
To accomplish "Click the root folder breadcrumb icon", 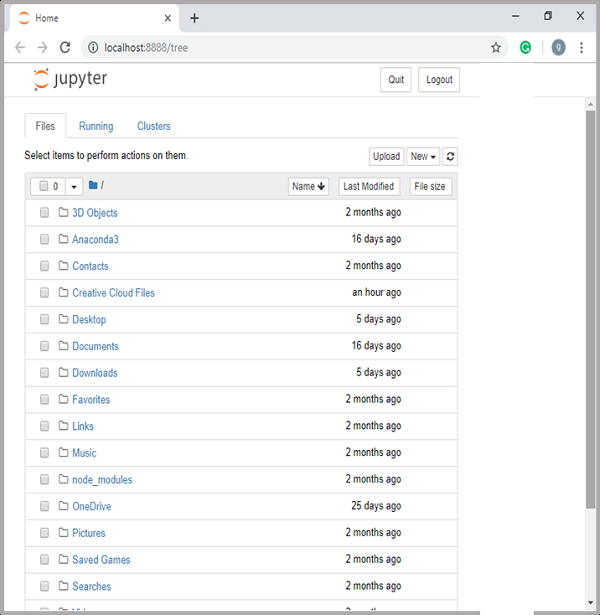I will point(93,186).
